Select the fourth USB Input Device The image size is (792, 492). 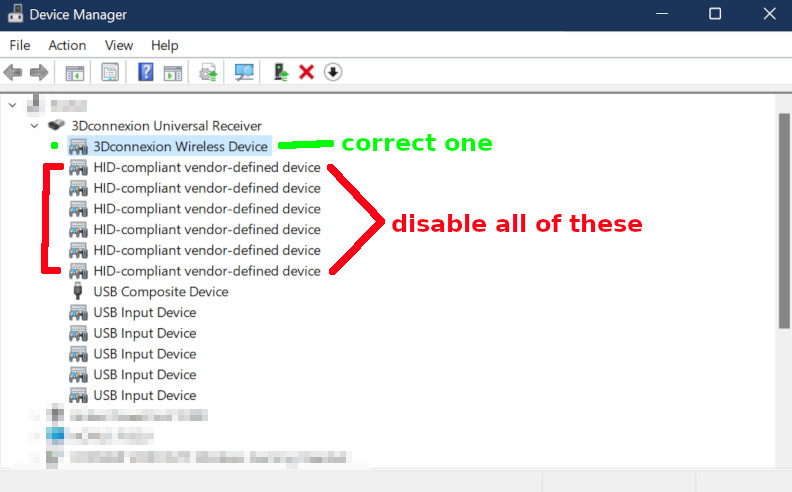[x=144, y=374]
